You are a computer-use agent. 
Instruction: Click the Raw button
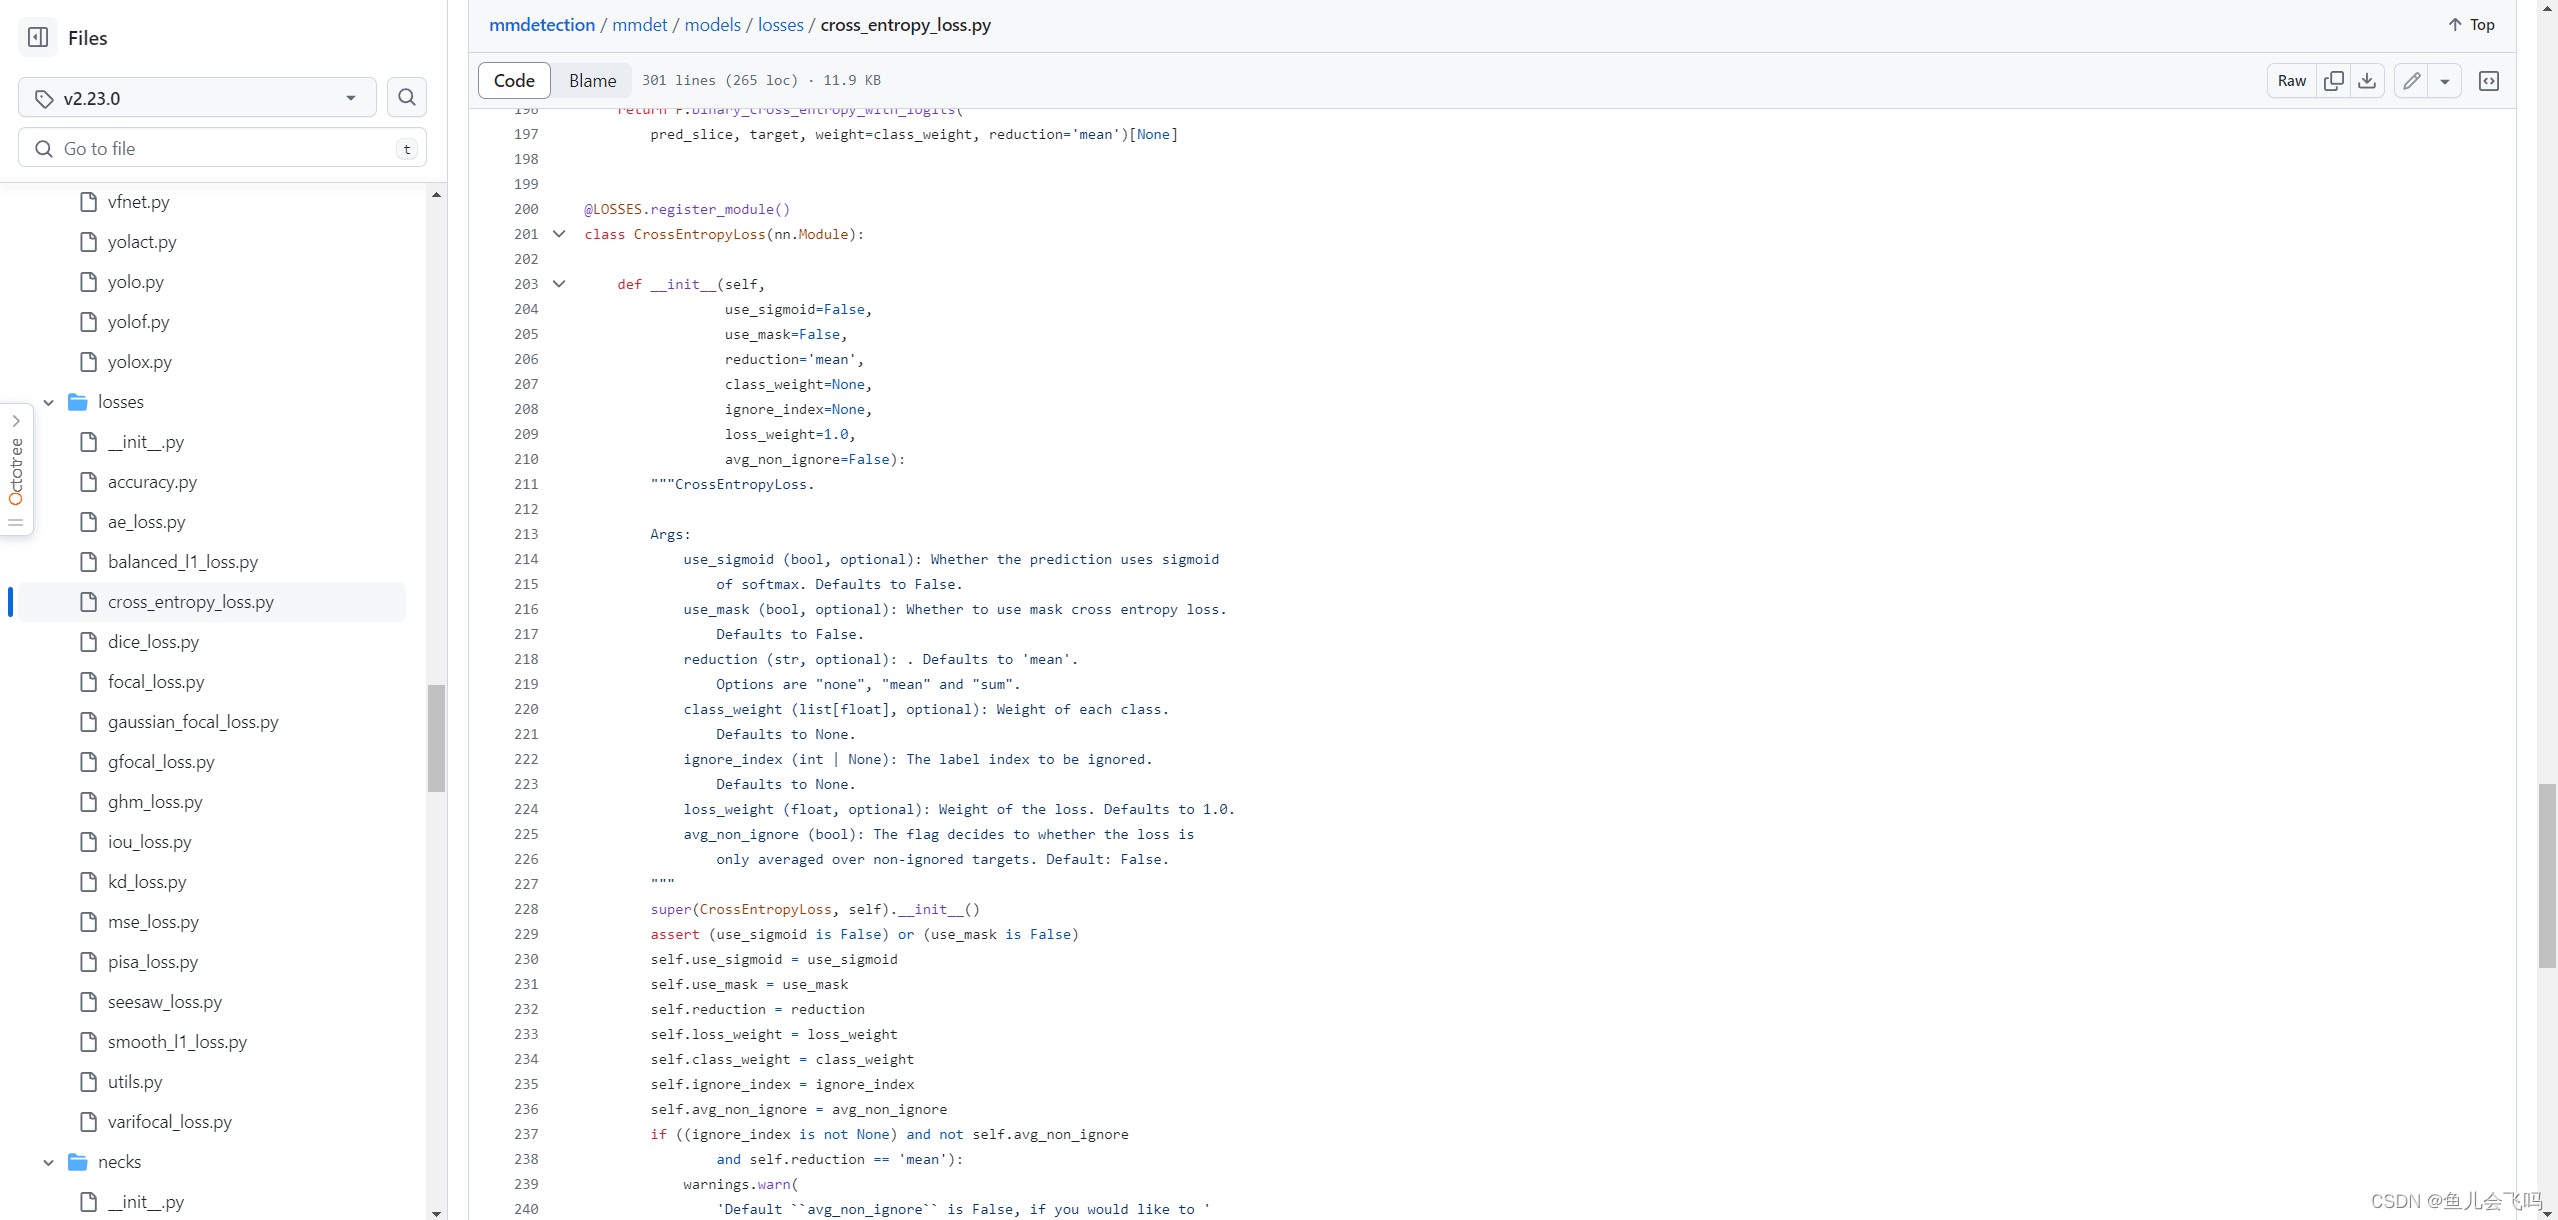(2291, 81)
